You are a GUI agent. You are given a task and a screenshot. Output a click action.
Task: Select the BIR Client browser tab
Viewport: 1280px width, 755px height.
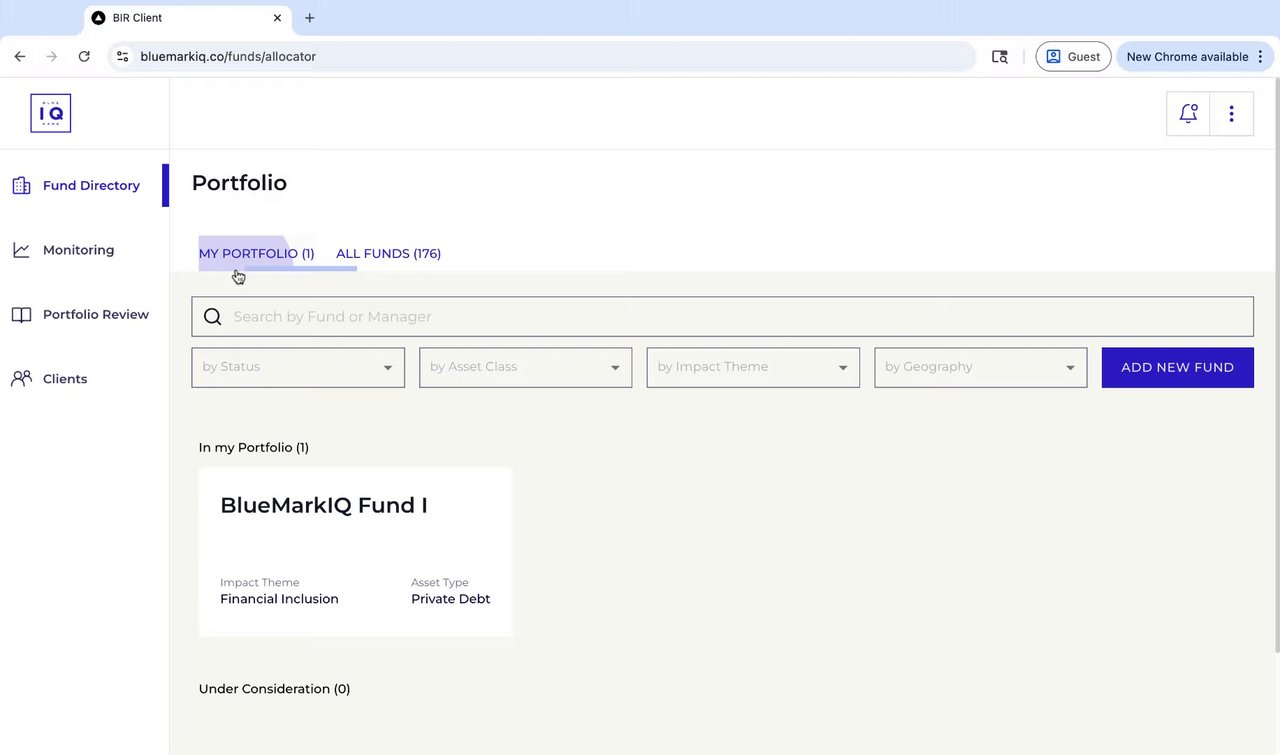click(190, 18)
